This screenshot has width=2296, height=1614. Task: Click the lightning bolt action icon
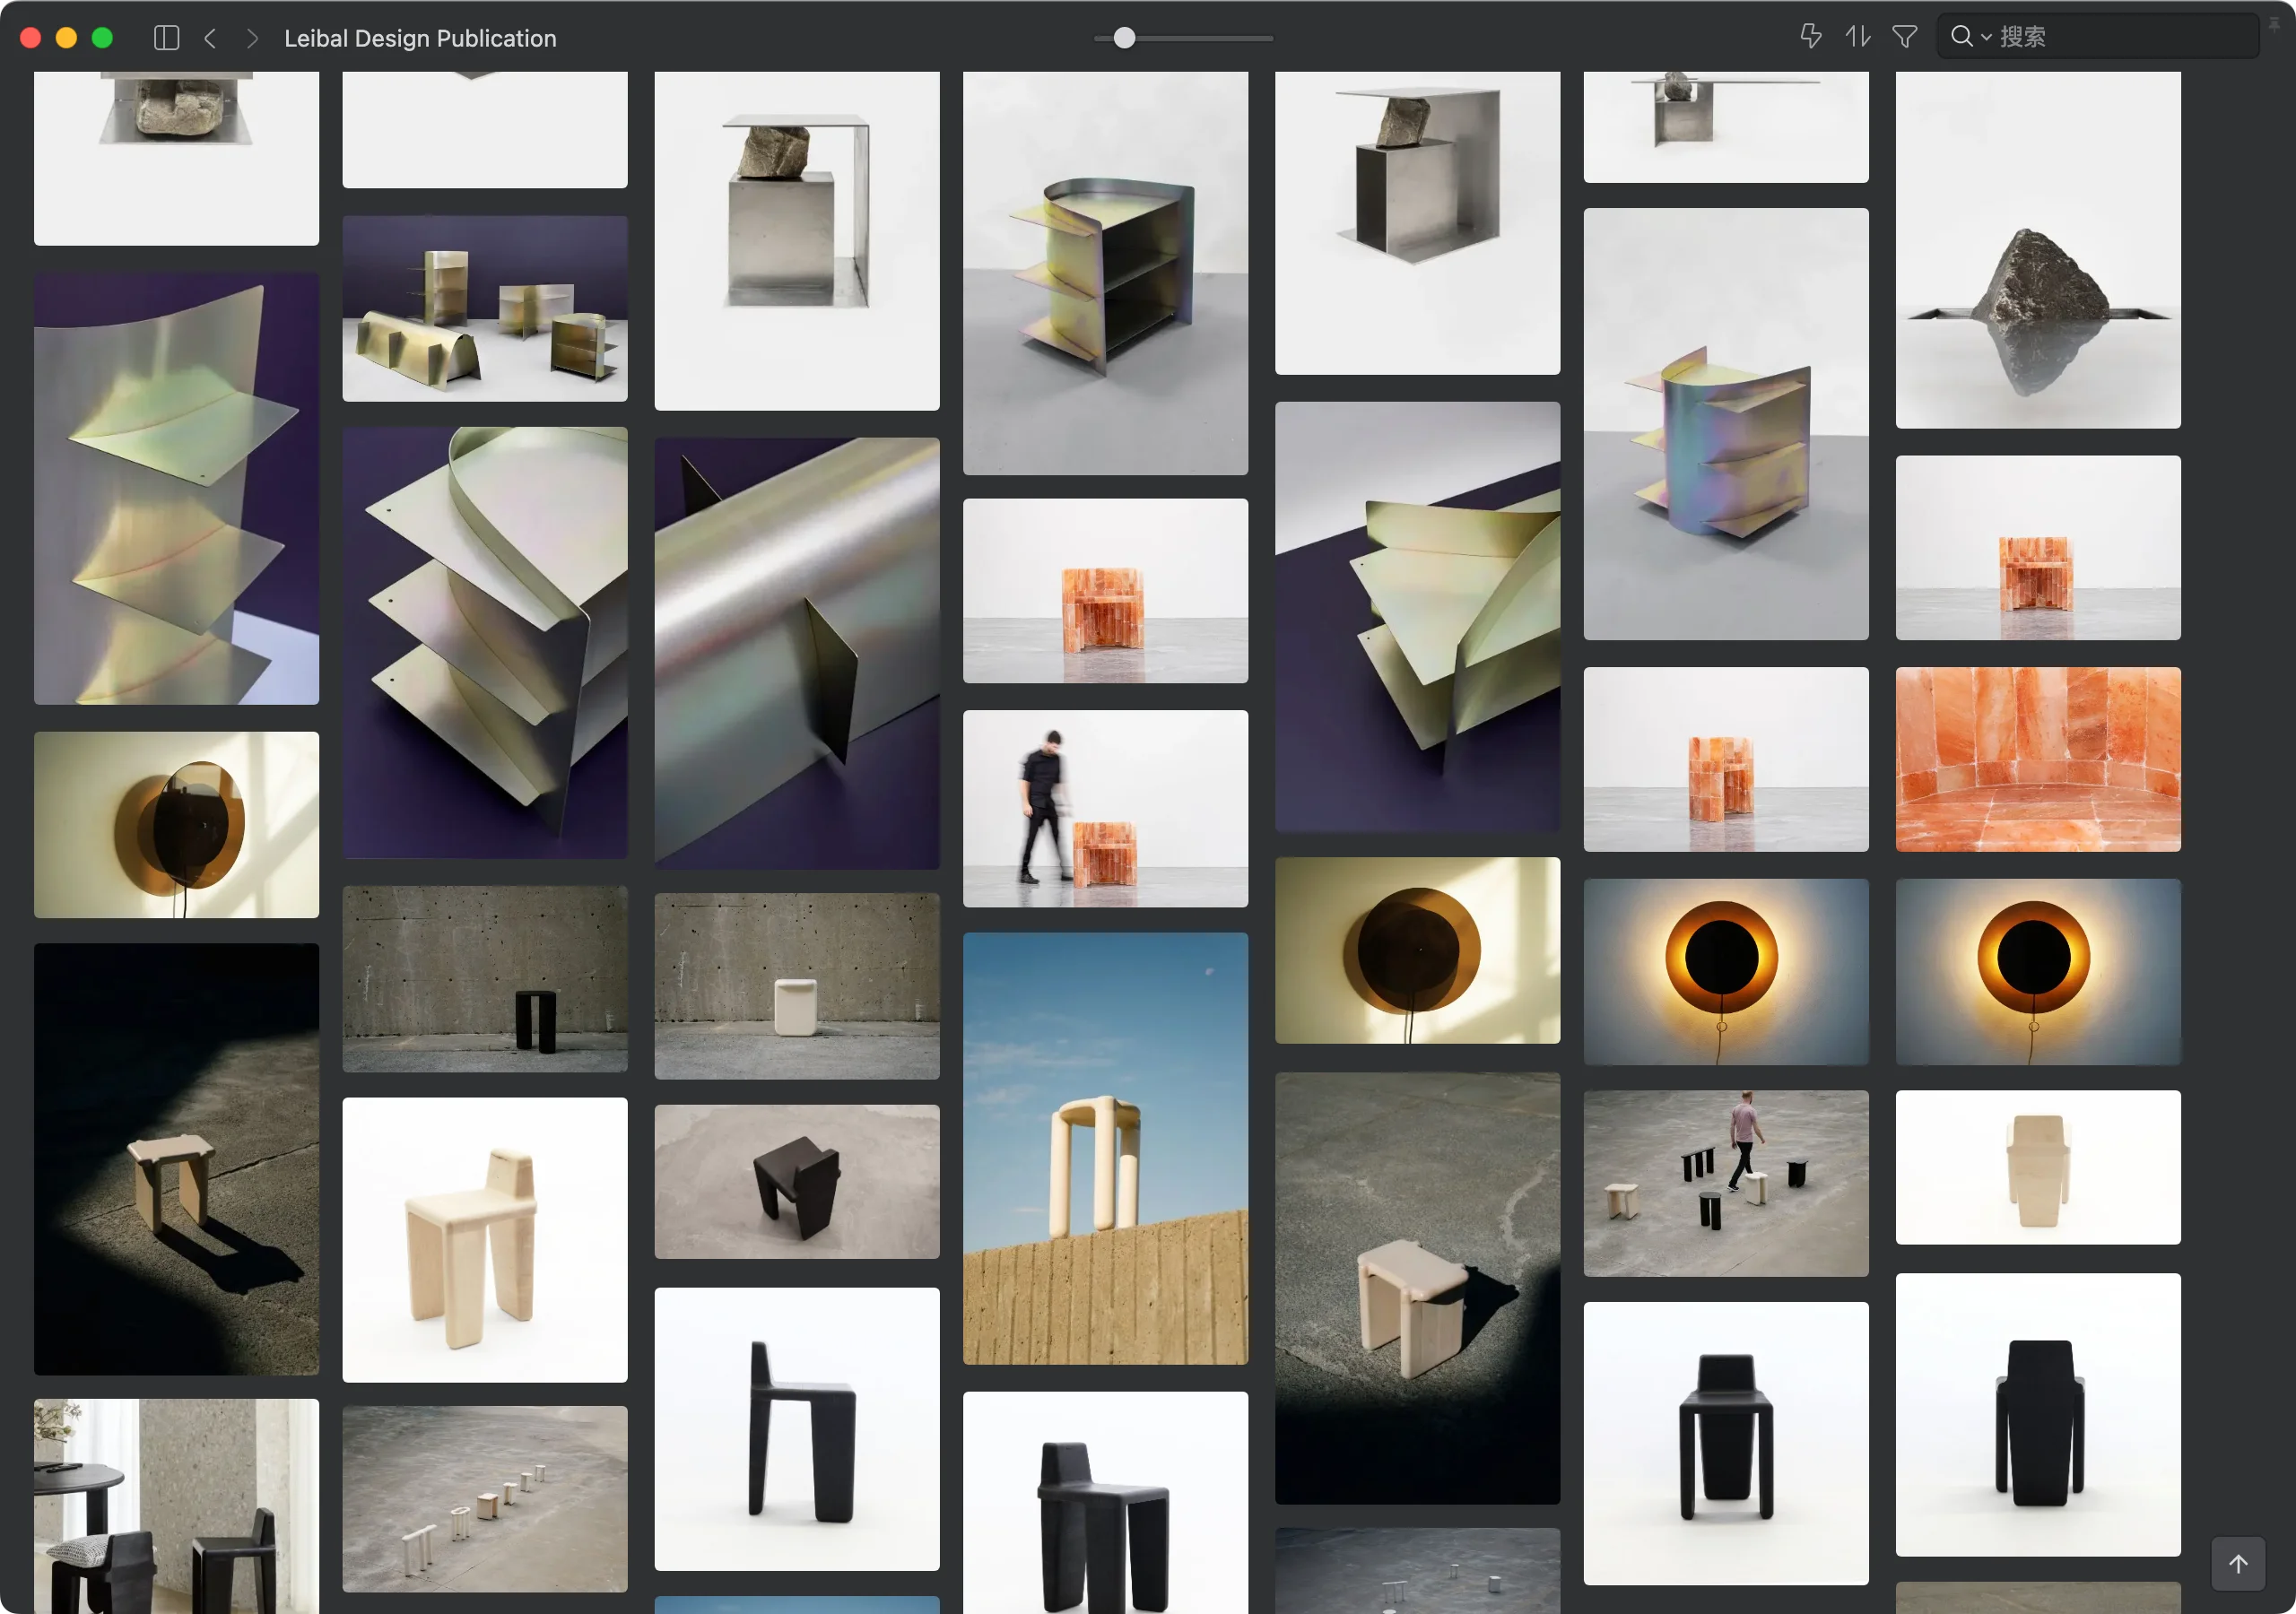tap(1810, 37)
